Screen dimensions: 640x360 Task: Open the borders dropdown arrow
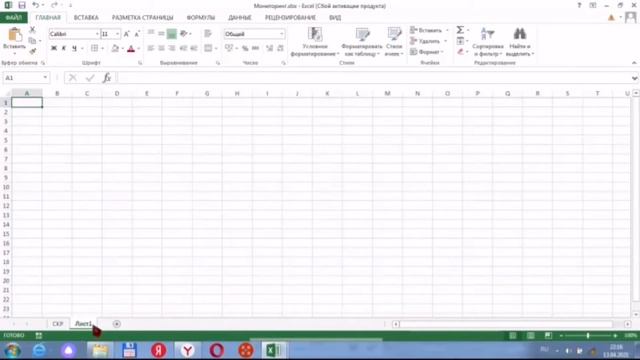pos(102,48)
